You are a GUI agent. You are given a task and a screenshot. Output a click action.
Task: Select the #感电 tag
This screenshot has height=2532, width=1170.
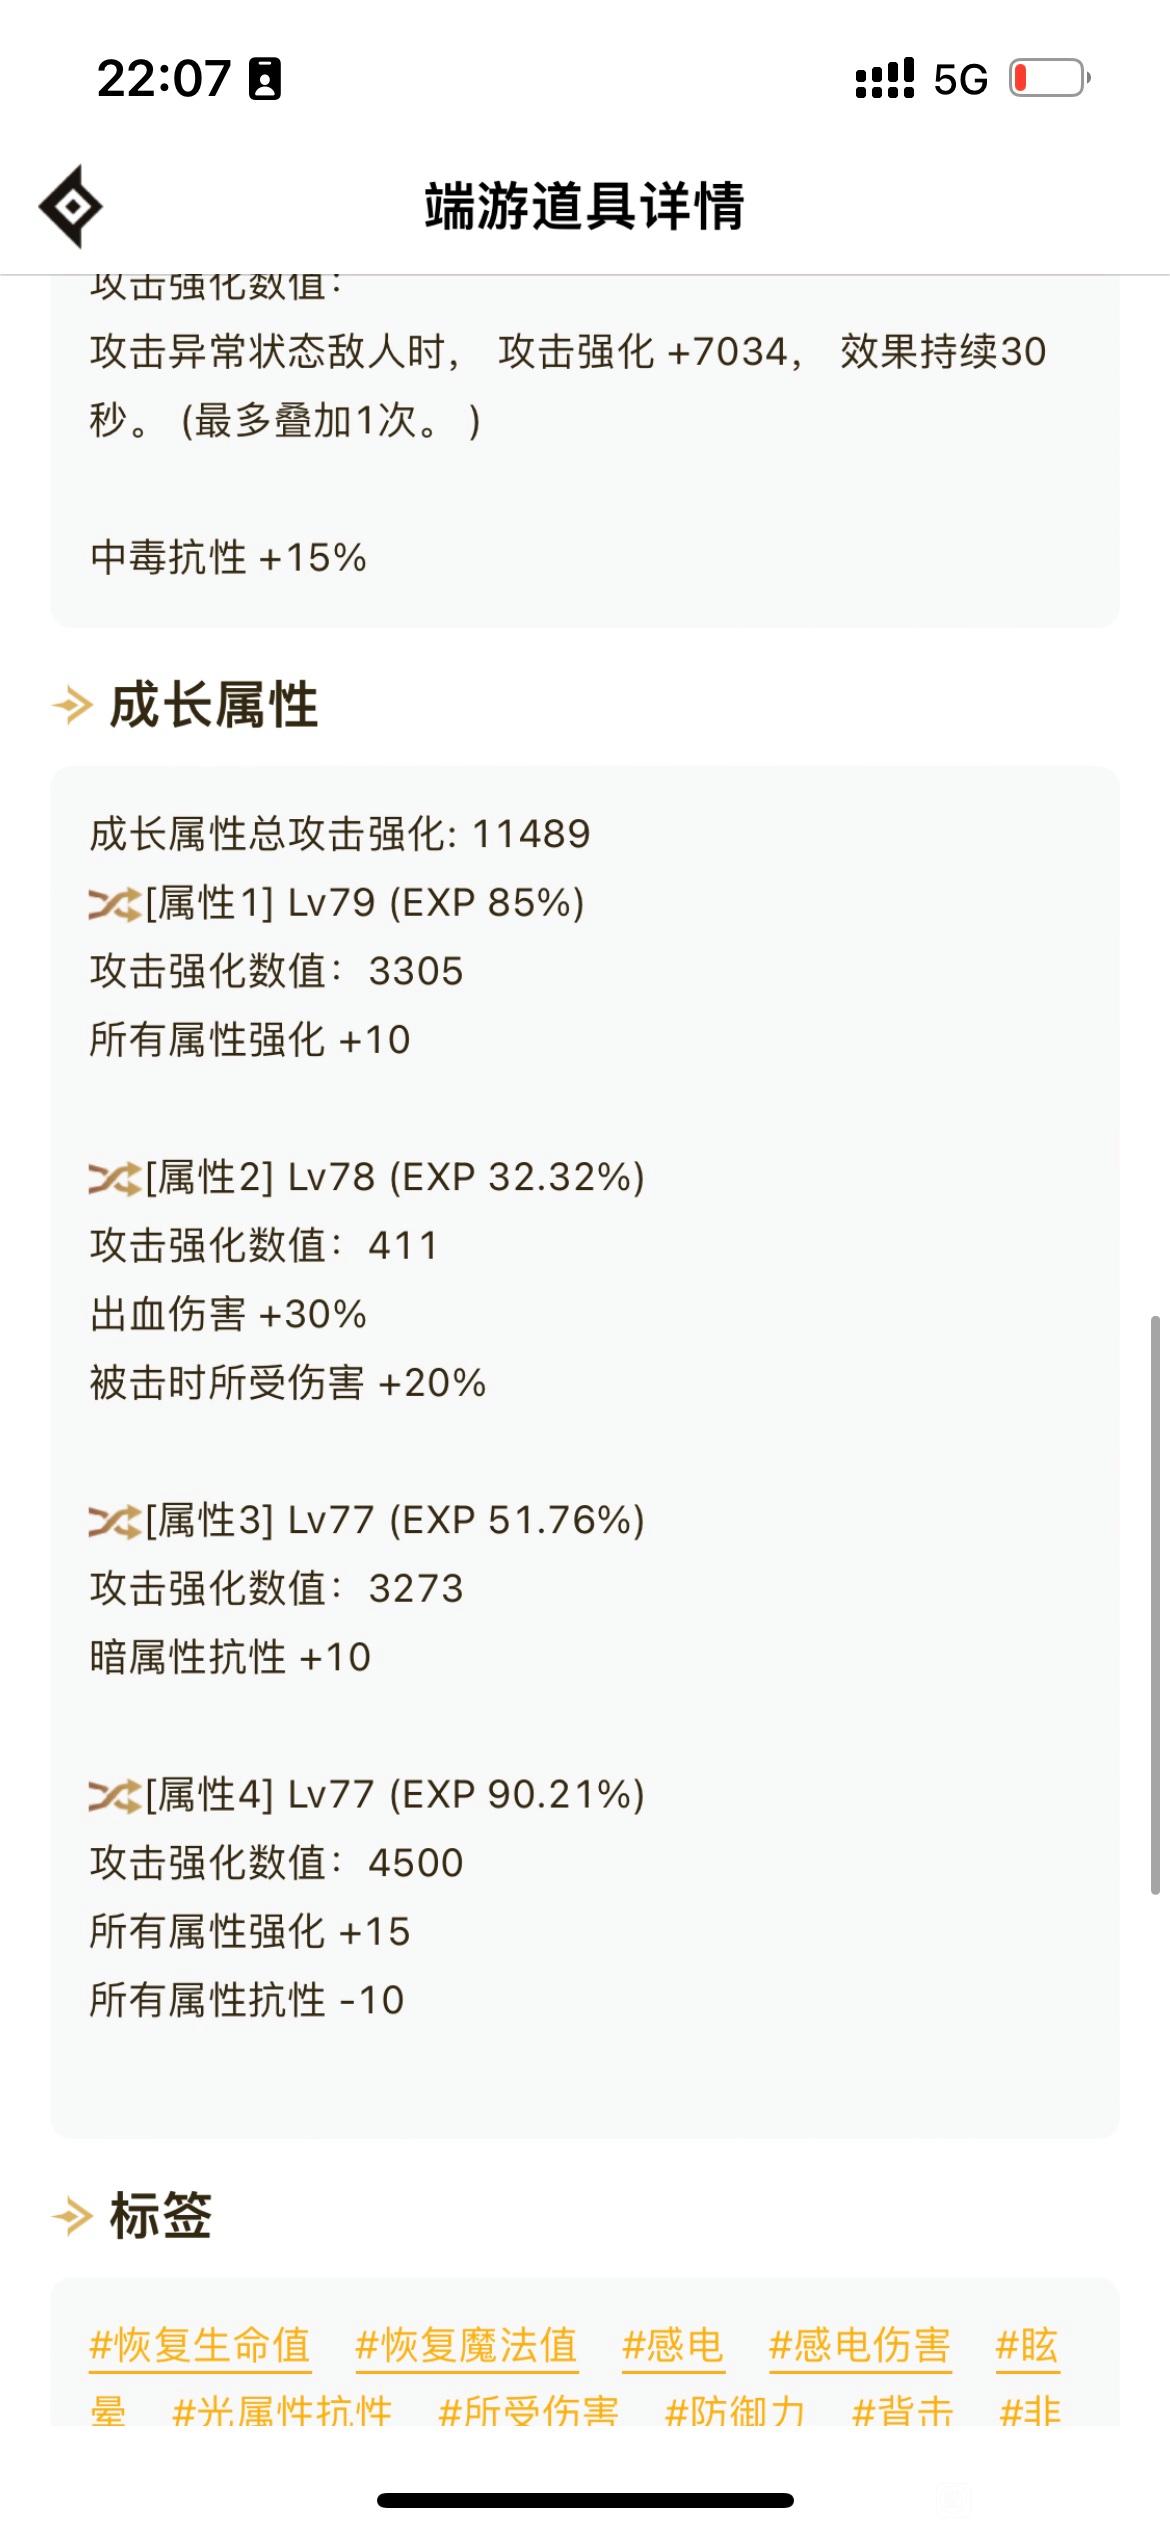673,2345
